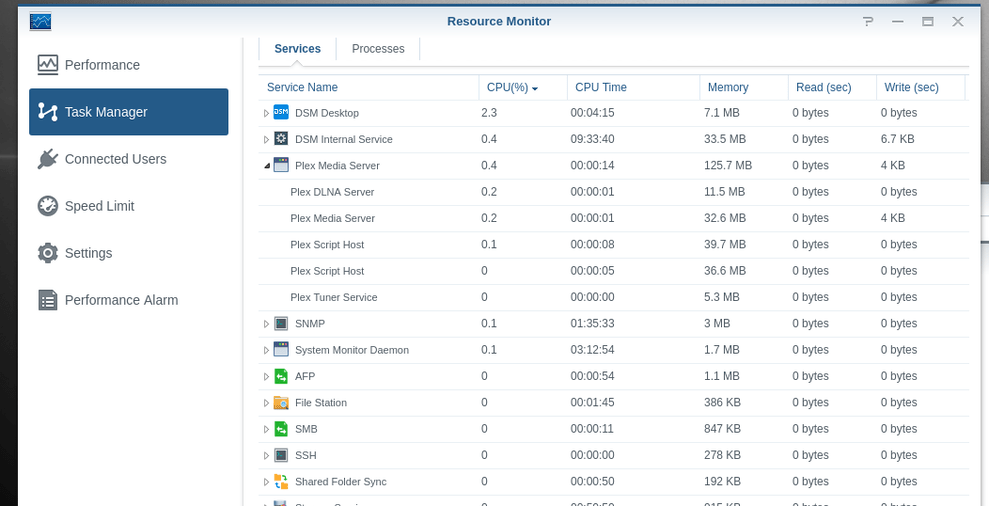
Task: Expand the AFP service row
Action: (x=266, y=377)
